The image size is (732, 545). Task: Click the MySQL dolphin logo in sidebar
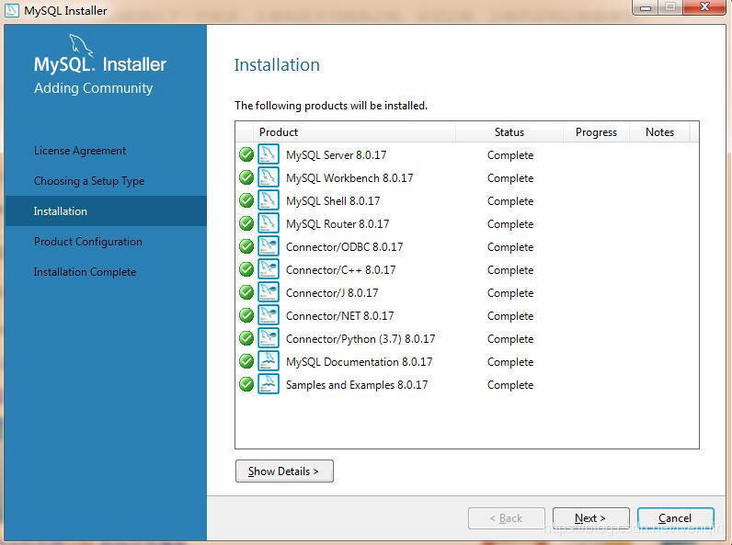[81, 46]
